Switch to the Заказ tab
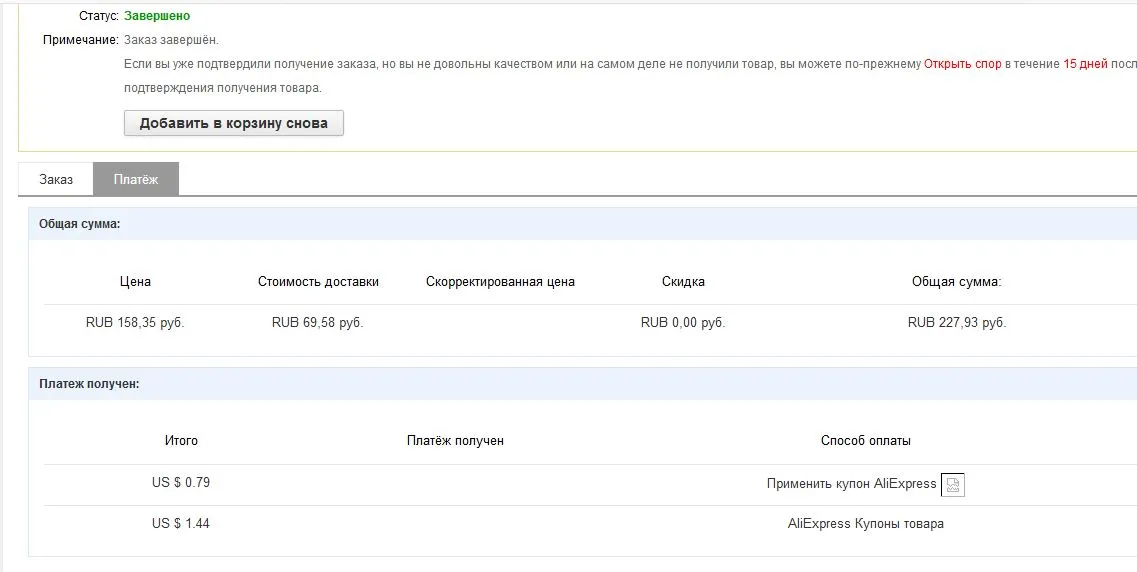 click(x=56, y=179)
